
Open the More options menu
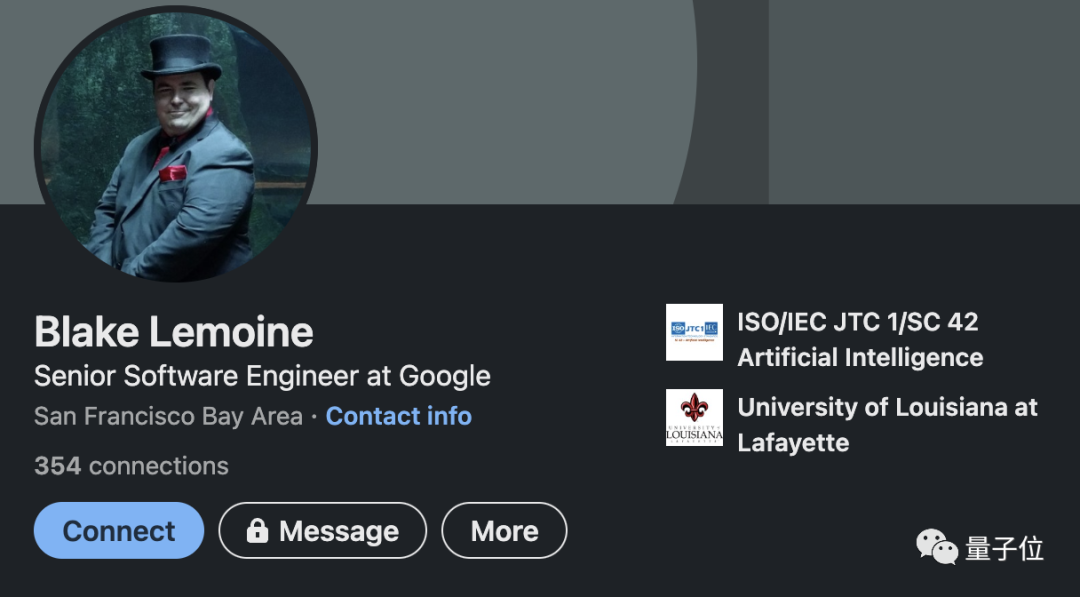coord(504,531)
